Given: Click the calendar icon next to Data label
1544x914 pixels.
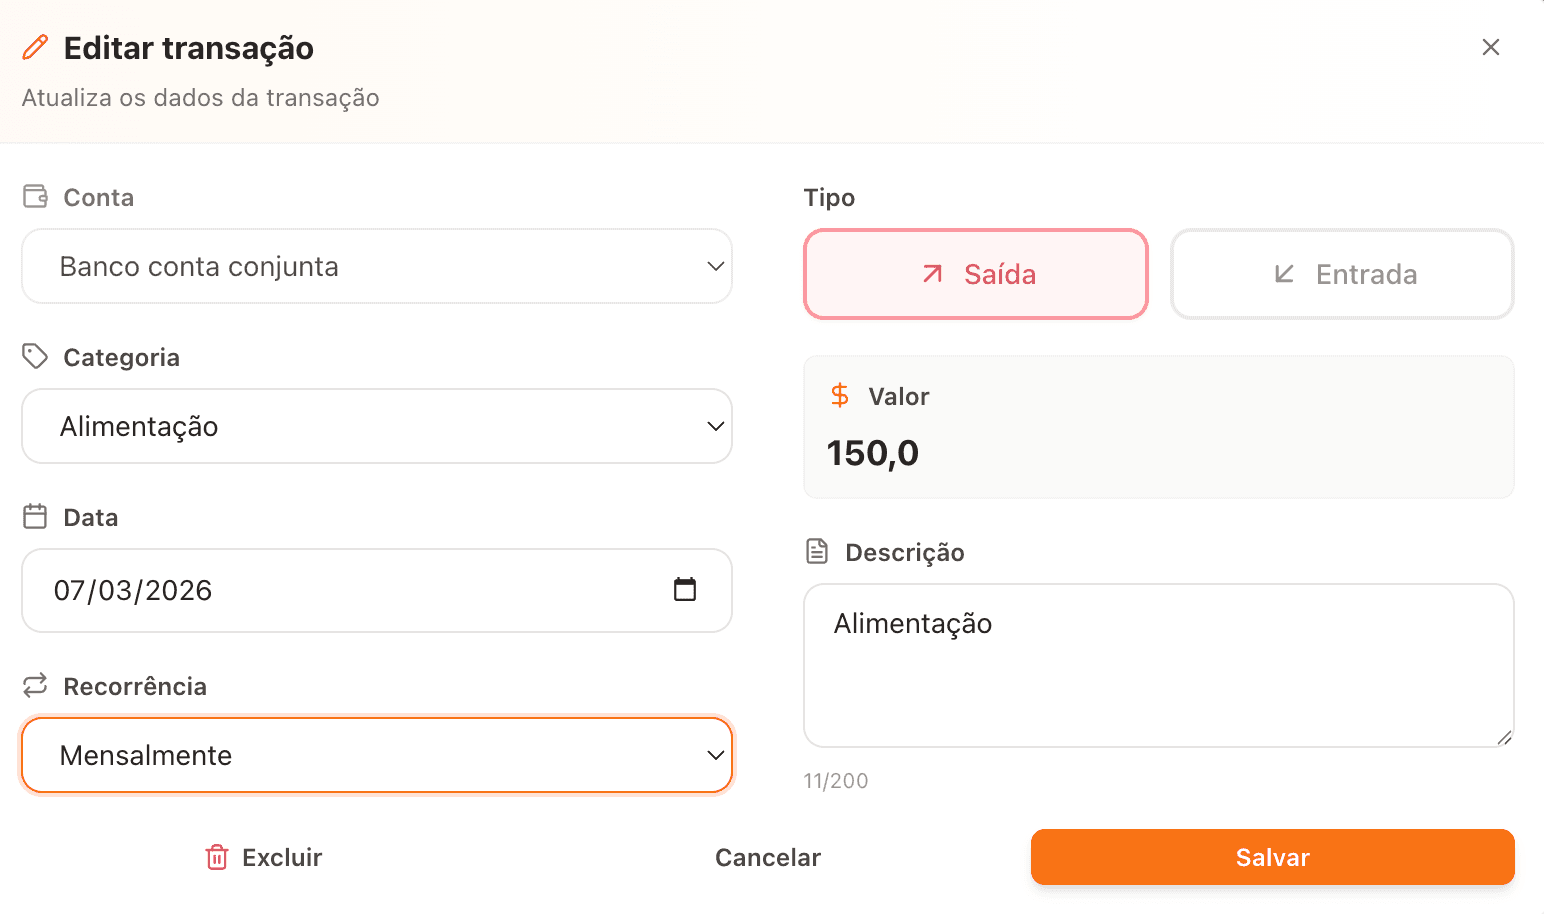Looking at the screenshot, I should tap(35, 516).
